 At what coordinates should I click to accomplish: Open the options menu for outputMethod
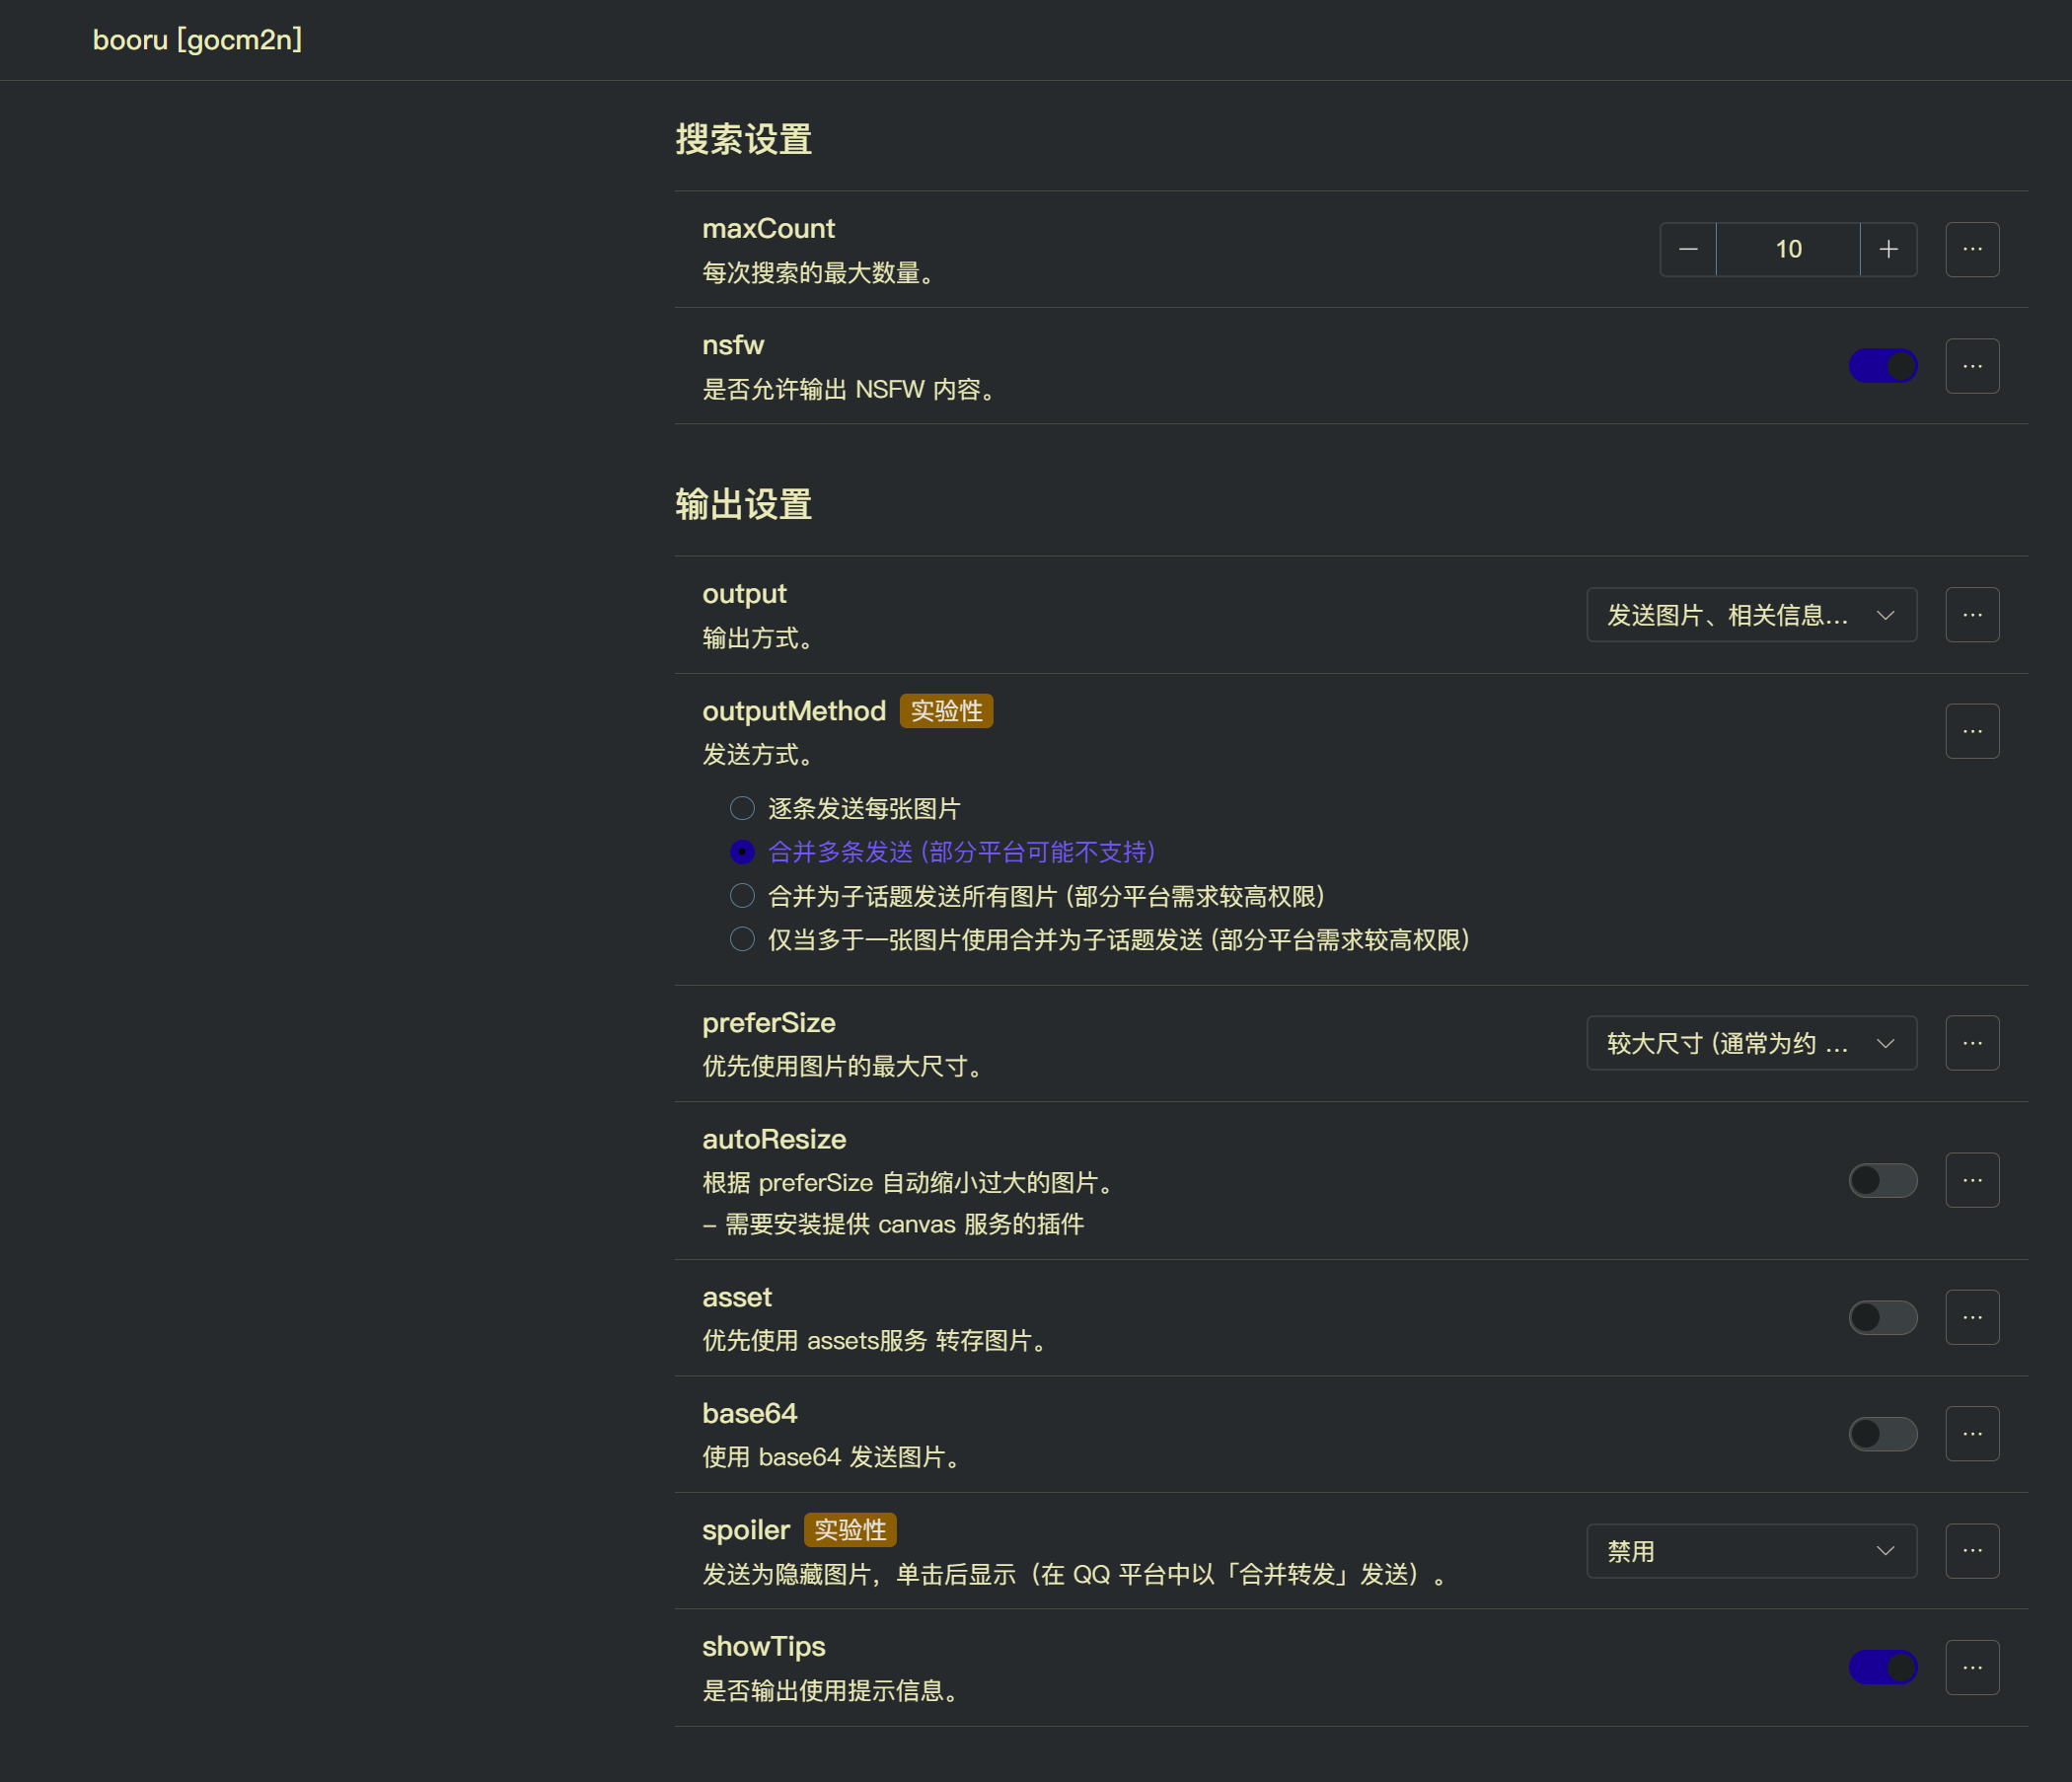[1971, 731]
